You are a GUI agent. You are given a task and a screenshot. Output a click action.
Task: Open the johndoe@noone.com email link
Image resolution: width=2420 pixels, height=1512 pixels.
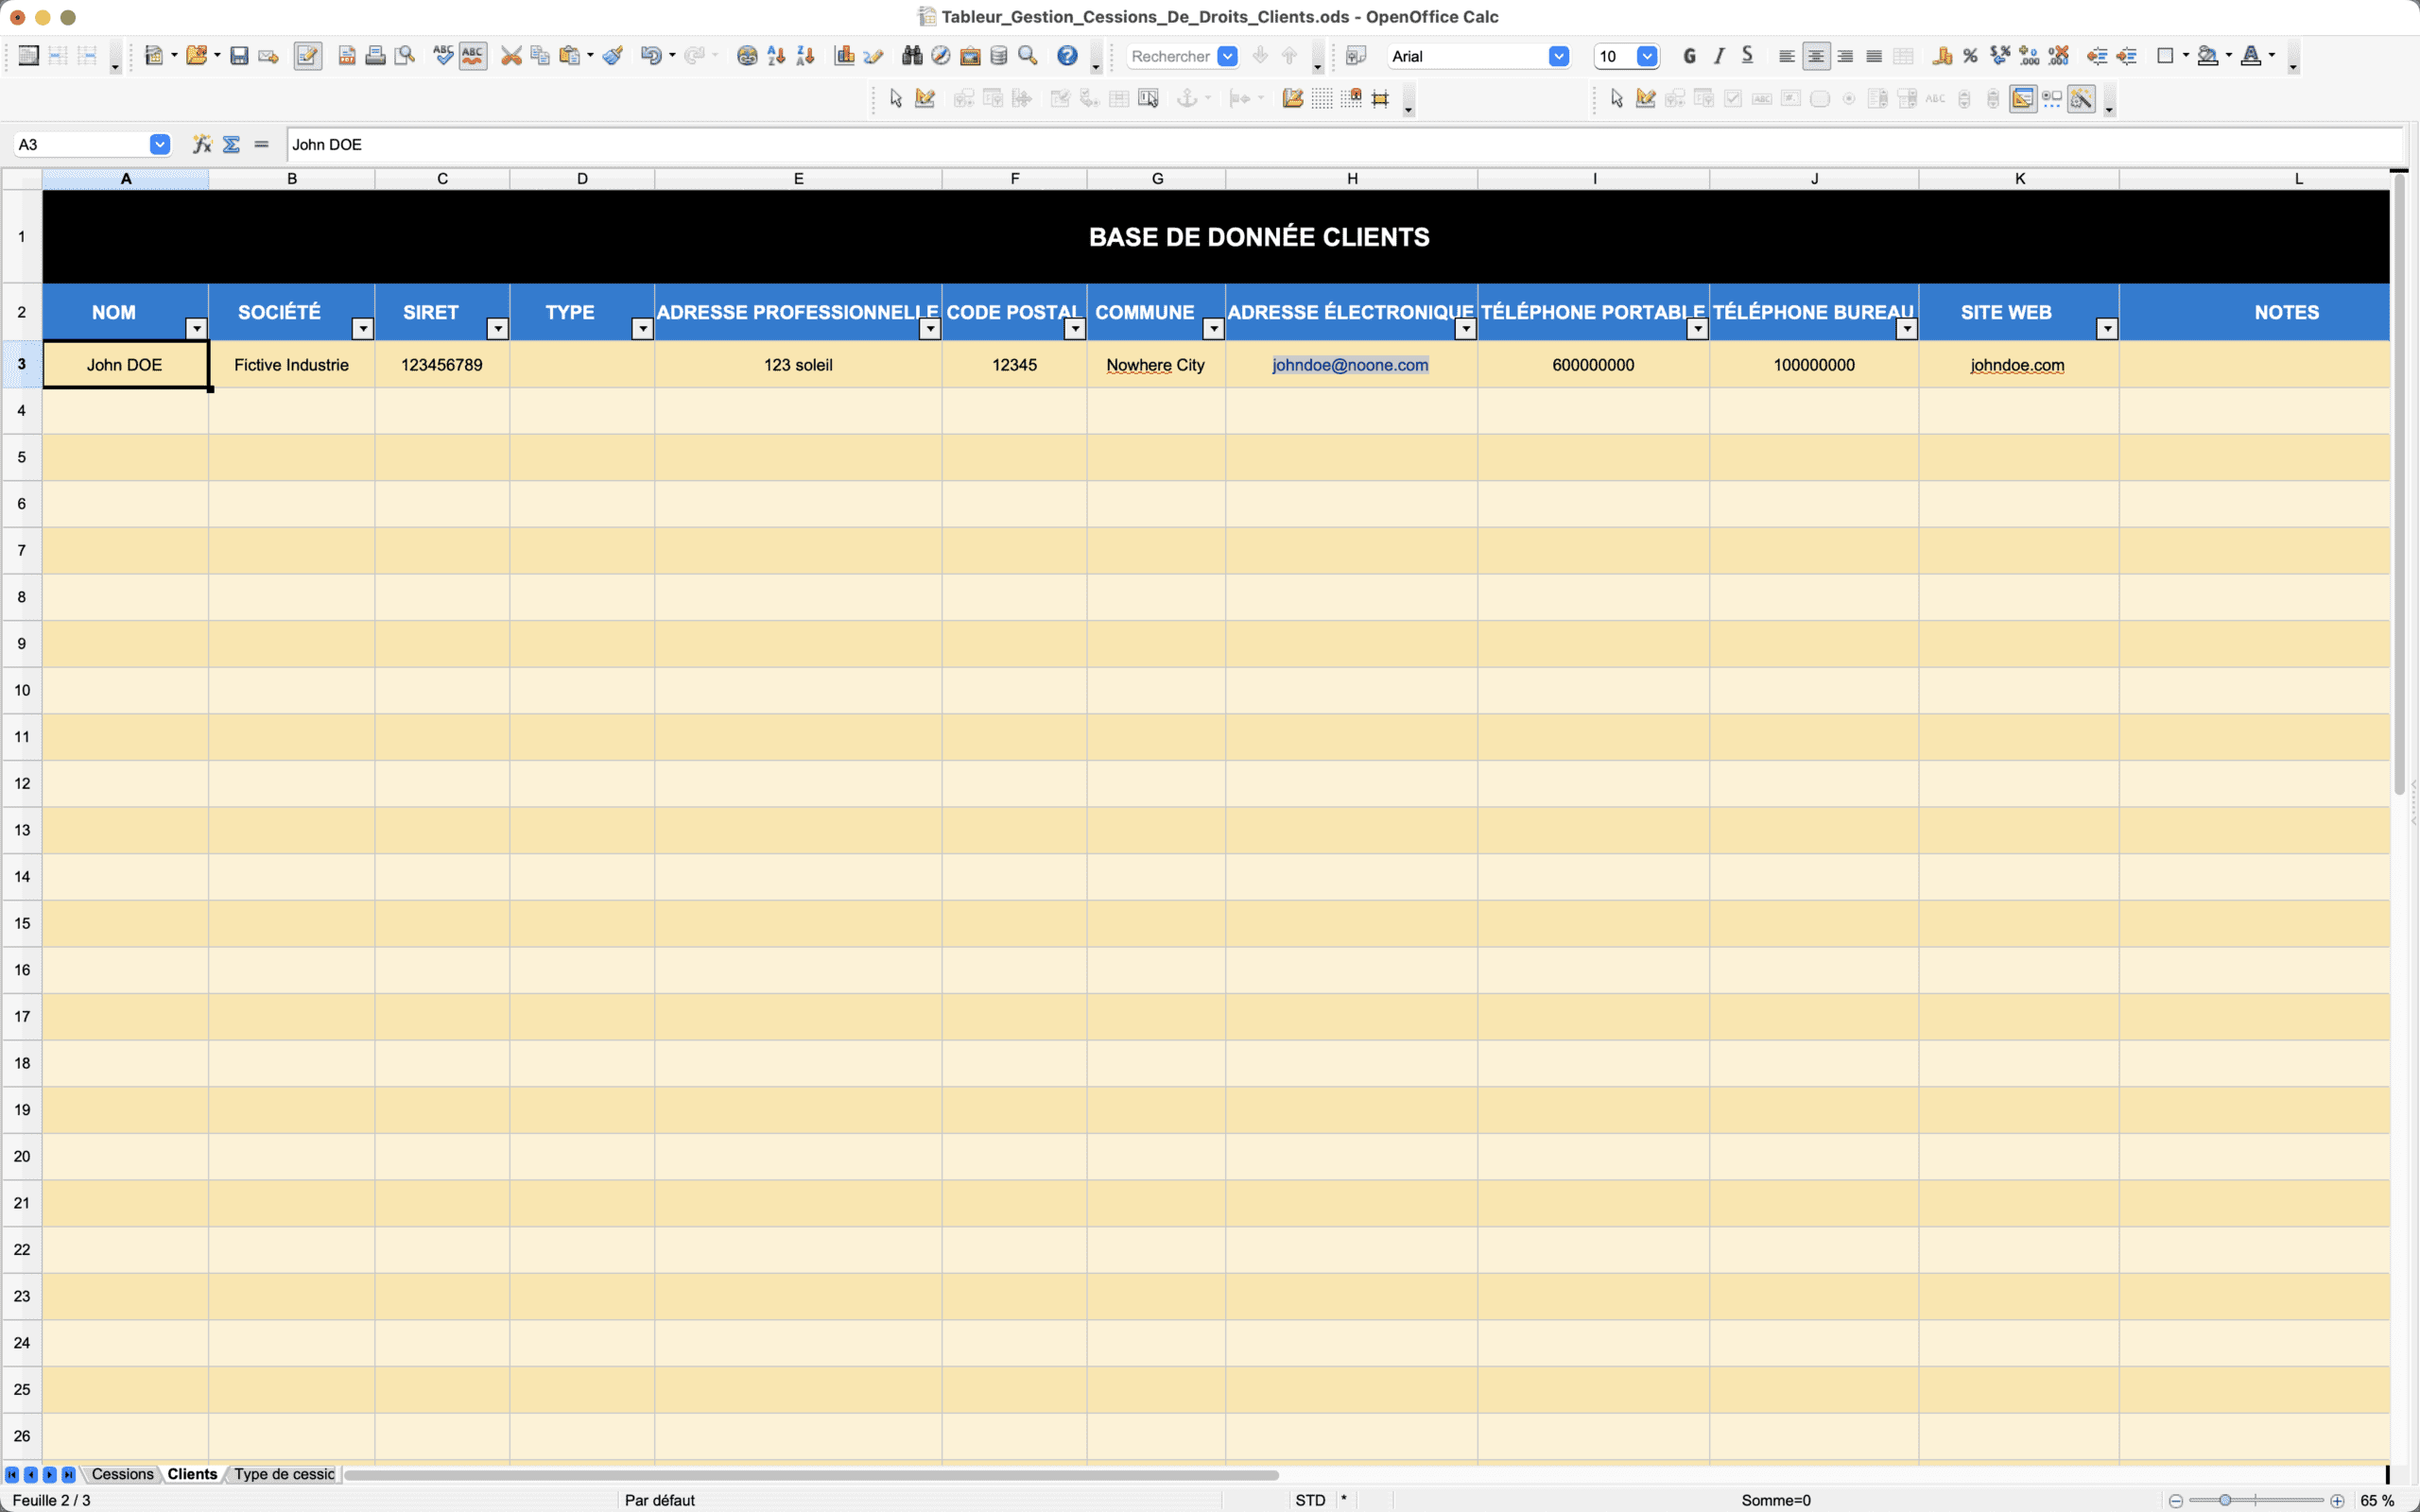(x=1350, y=365)
